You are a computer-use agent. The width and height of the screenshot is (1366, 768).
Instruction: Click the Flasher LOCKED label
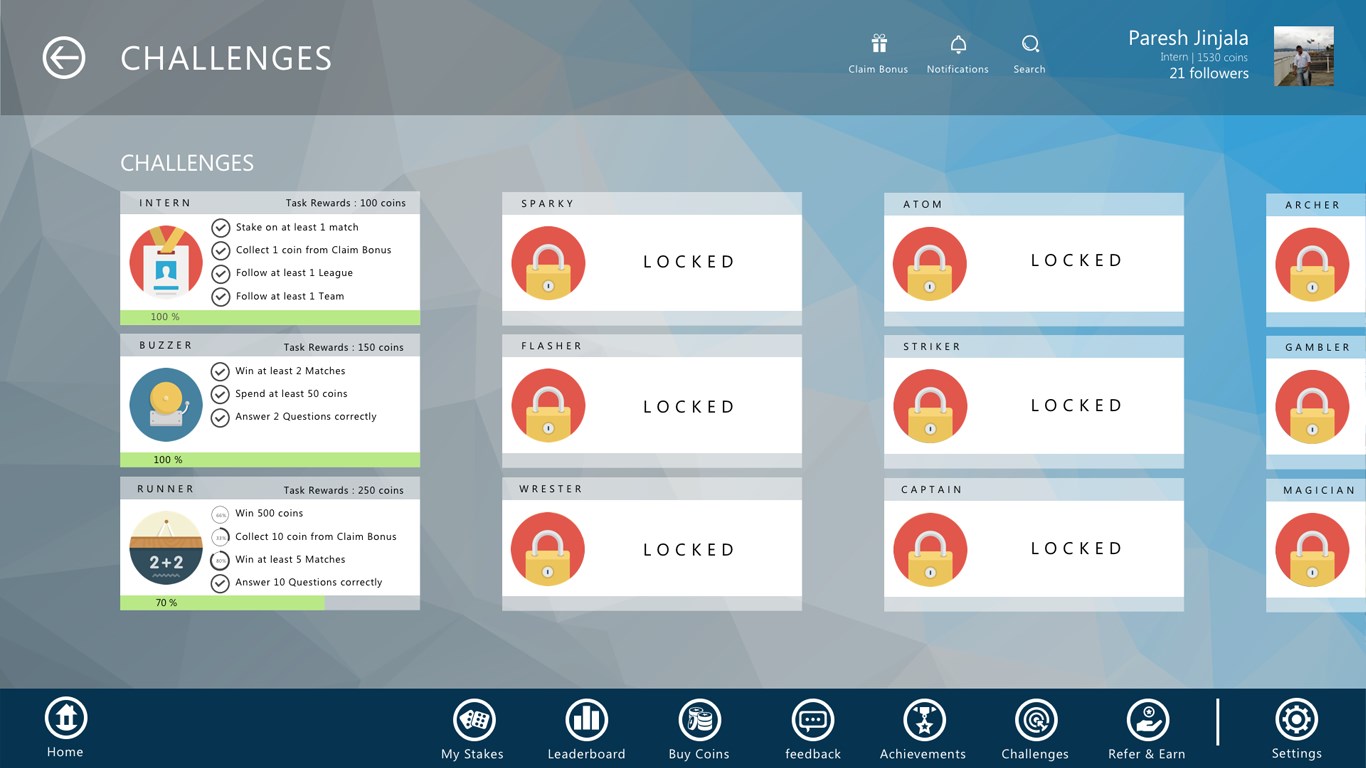tap(689, 407)
